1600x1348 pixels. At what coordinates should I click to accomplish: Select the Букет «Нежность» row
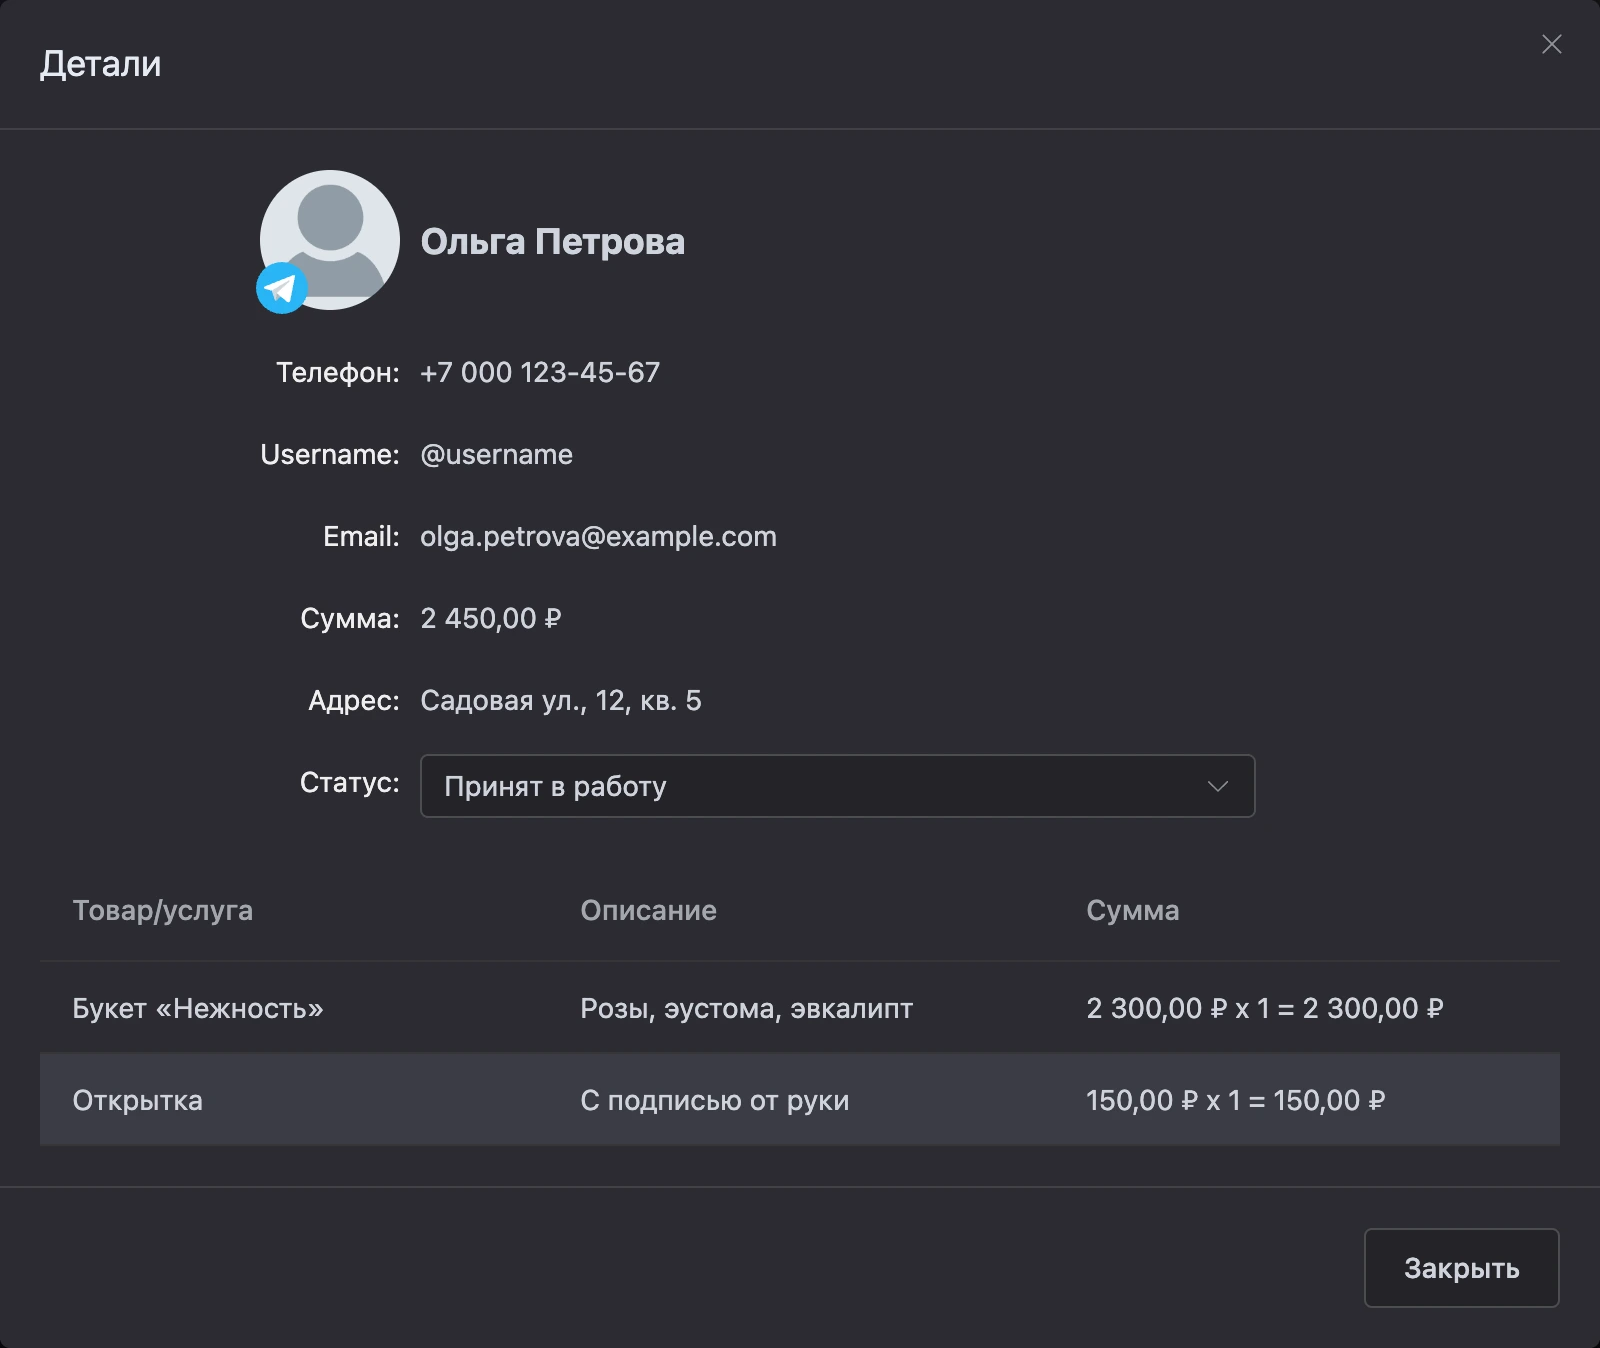(x=800, y=1008)
